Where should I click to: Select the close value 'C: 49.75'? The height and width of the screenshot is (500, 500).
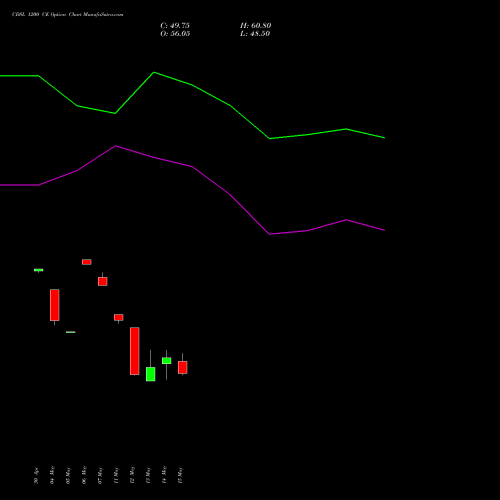point(175,26)
